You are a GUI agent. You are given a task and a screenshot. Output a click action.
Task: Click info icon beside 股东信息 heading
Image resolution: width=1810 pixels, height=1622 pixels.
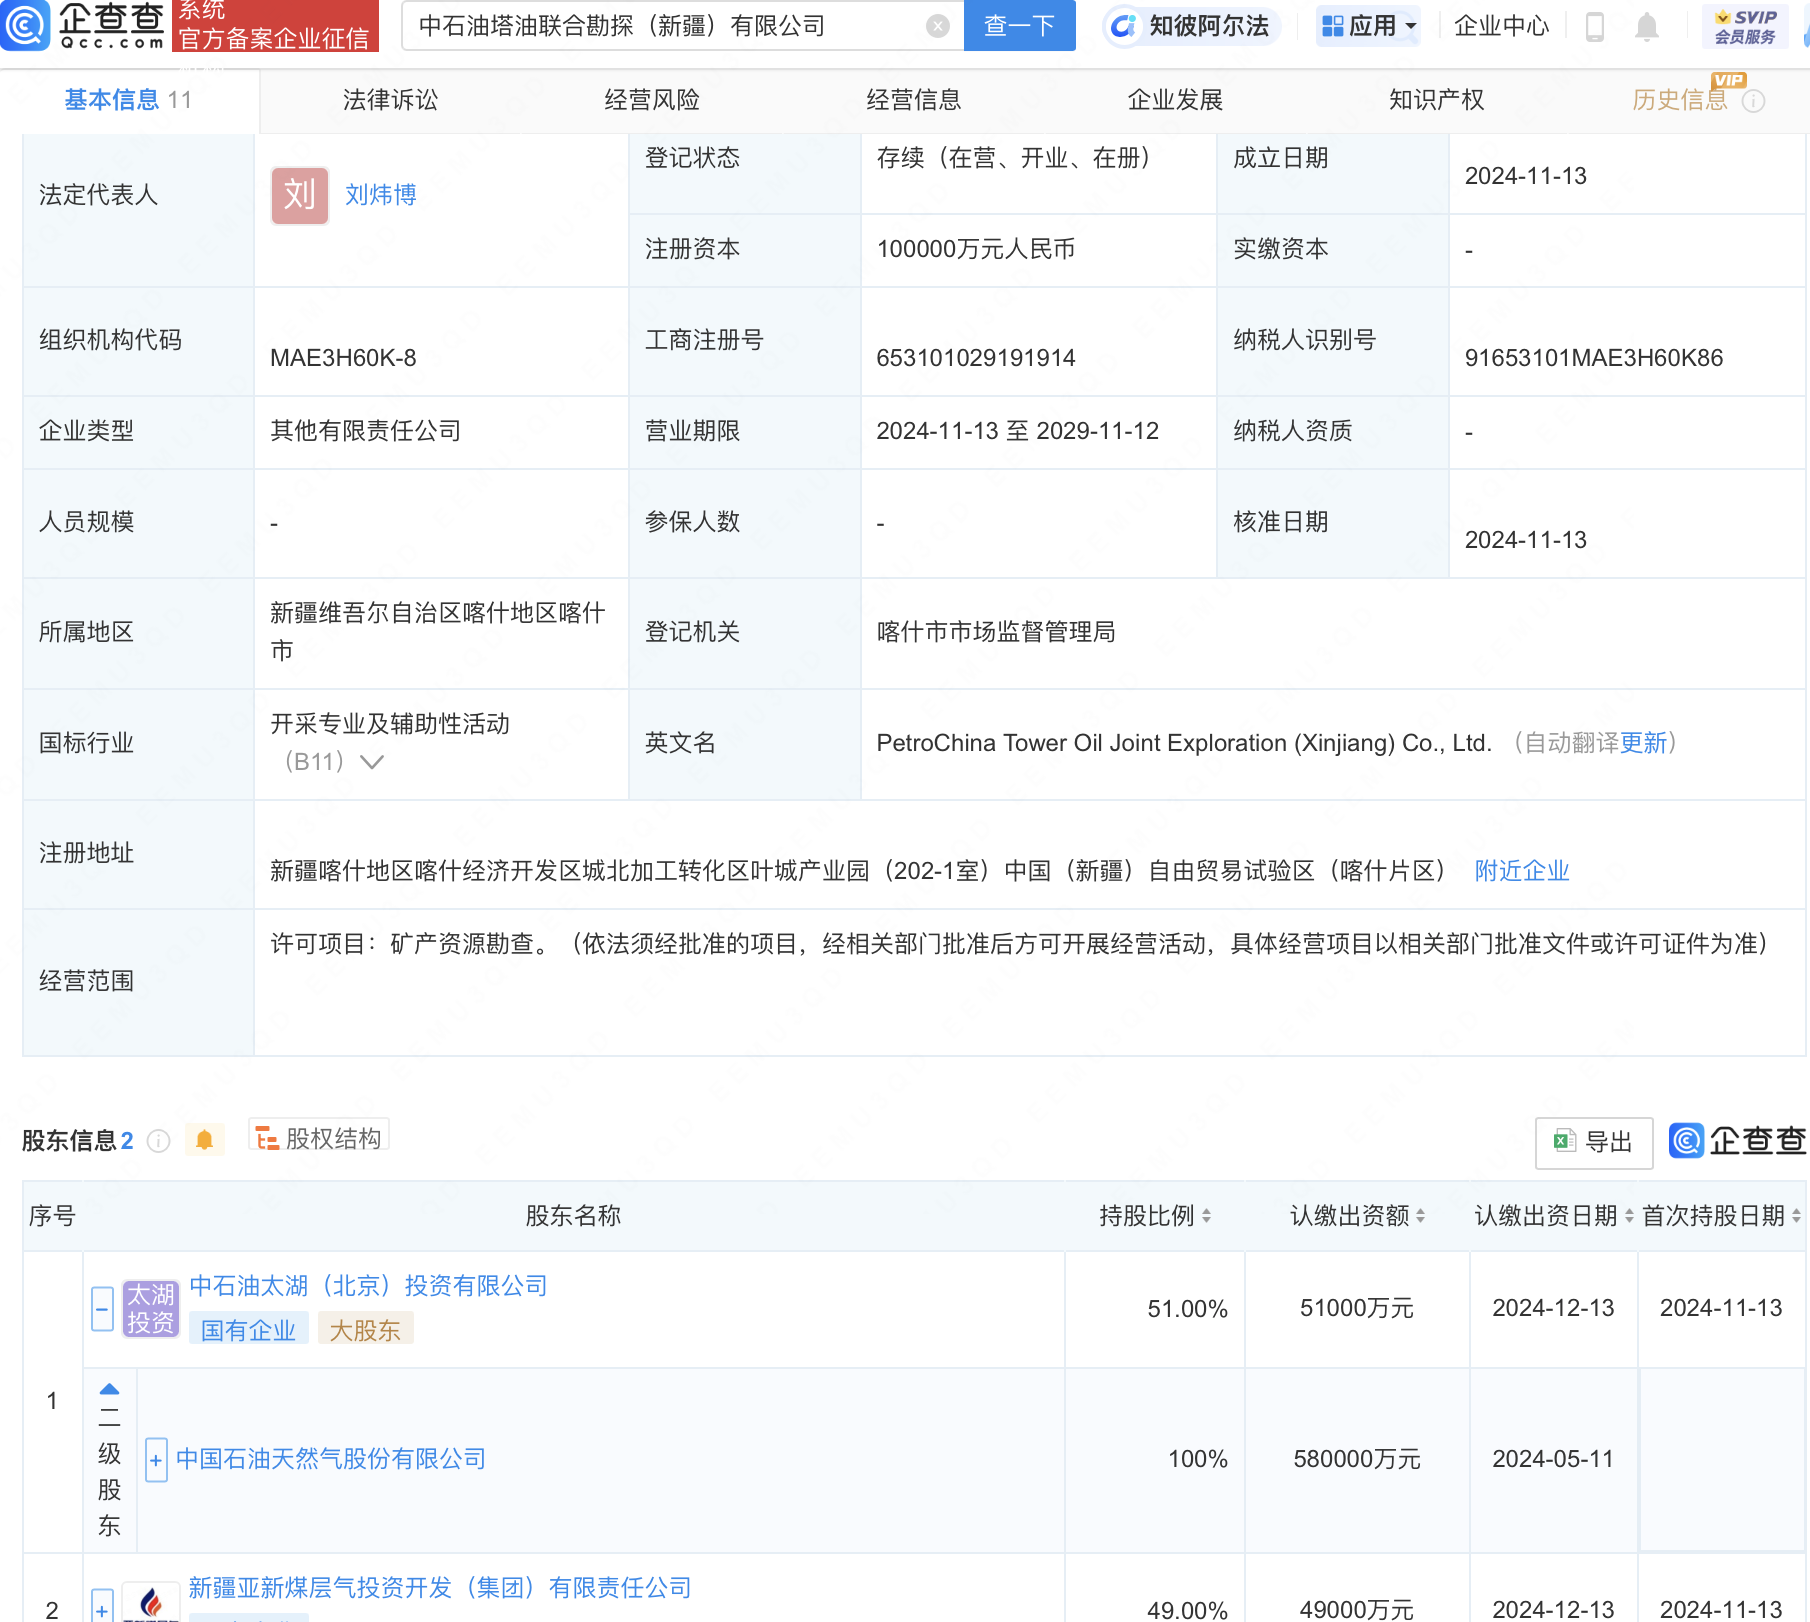[158, 1141]
